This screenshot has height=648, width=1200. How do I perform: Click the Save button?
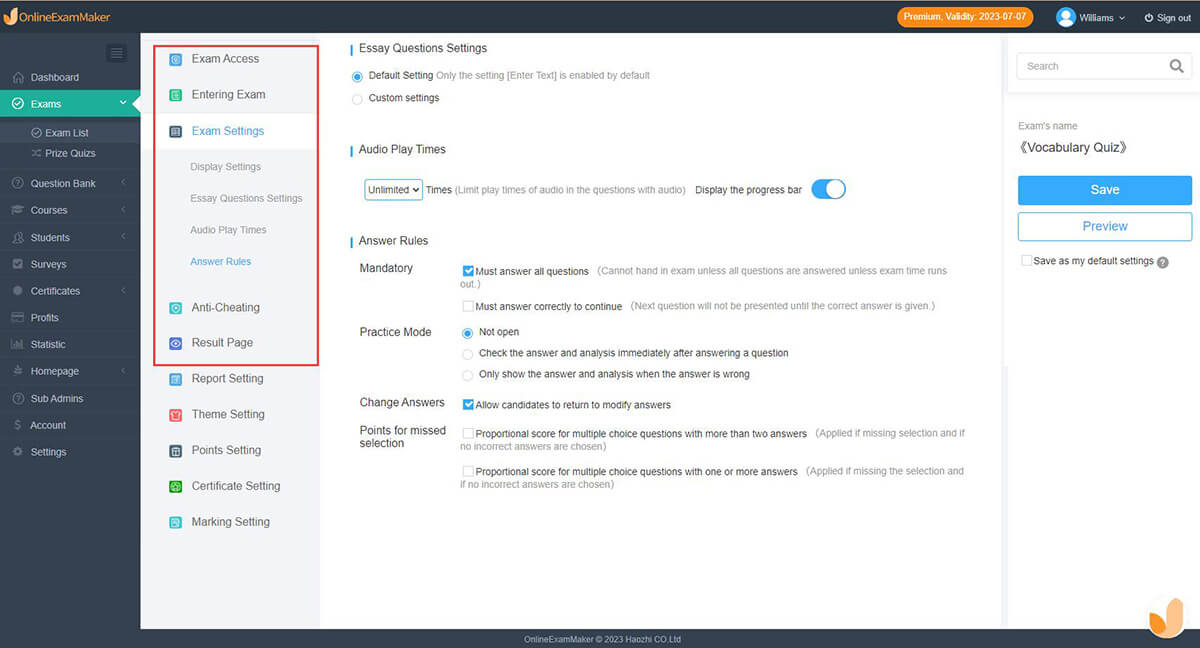coord(1104,190)
